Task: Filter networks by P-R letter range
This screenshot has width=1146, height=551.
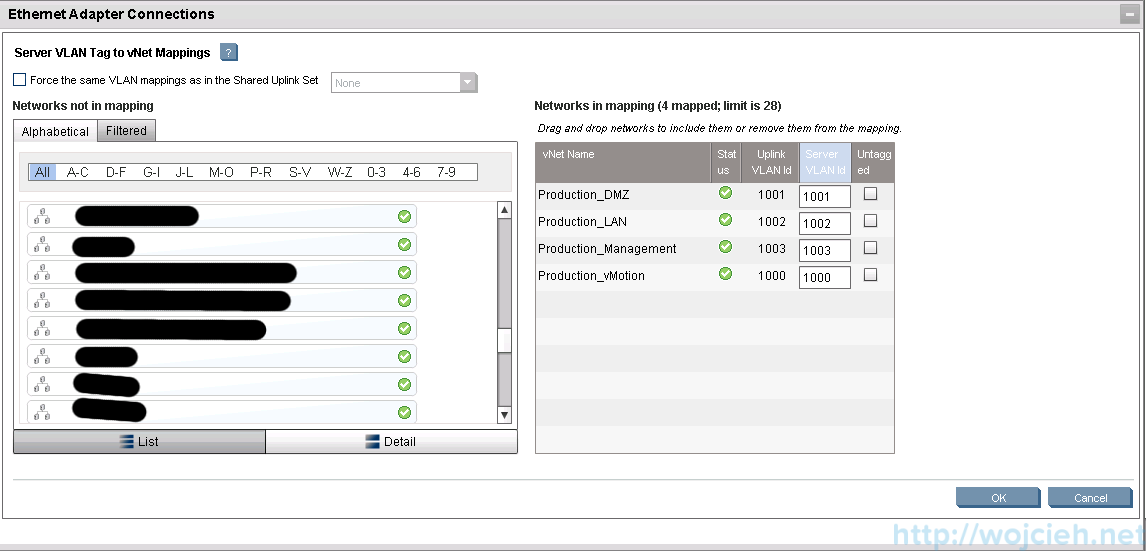Action: click(x=261, y=172)
